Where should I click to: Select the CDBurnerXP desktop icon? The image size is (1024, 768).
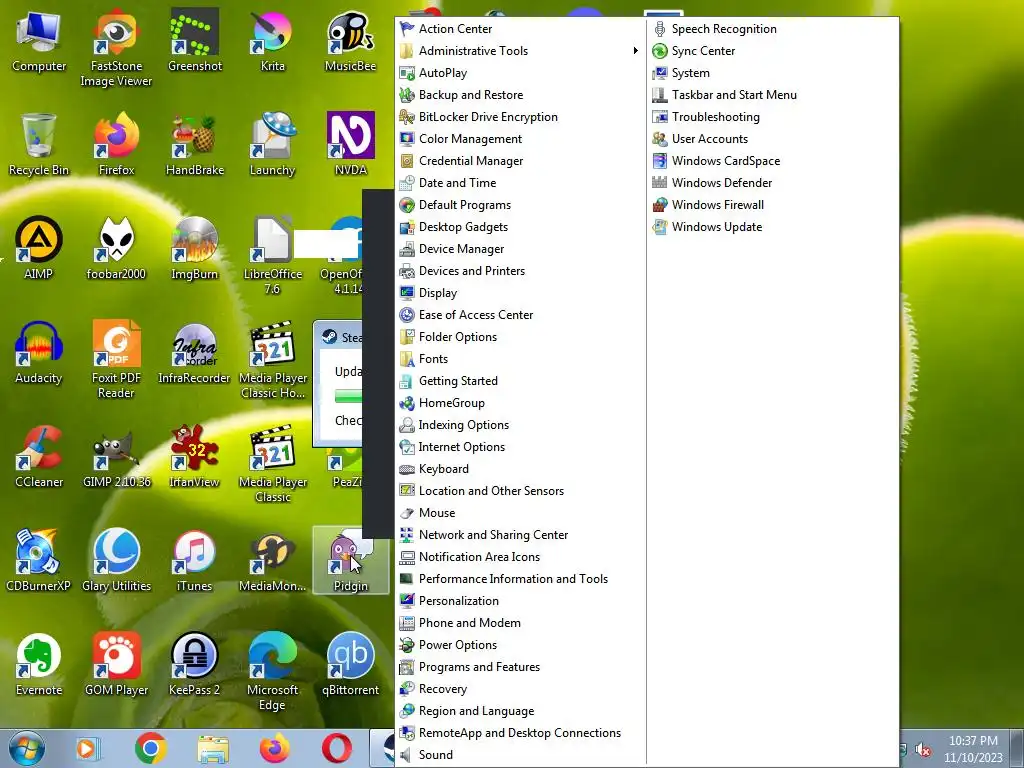pyautogui.click(x=39, y=560)
